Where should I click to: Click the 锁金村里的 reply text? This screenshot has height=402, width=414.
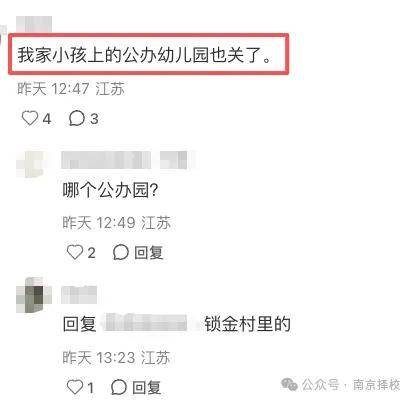point(247,323)
